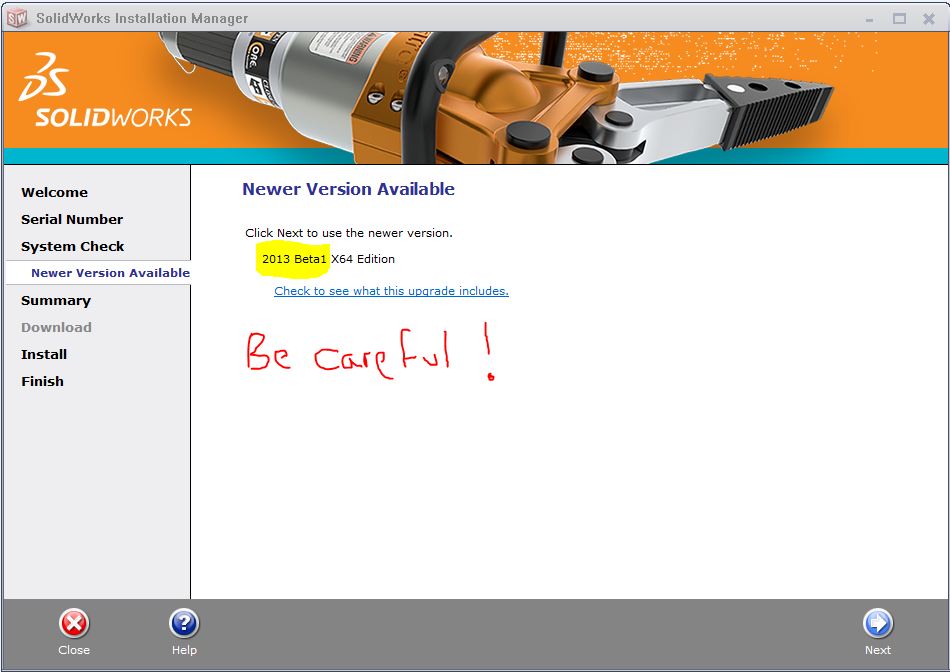Click the SolidWorks title bar app icon
Screen dimensions: 950x672
17,18
